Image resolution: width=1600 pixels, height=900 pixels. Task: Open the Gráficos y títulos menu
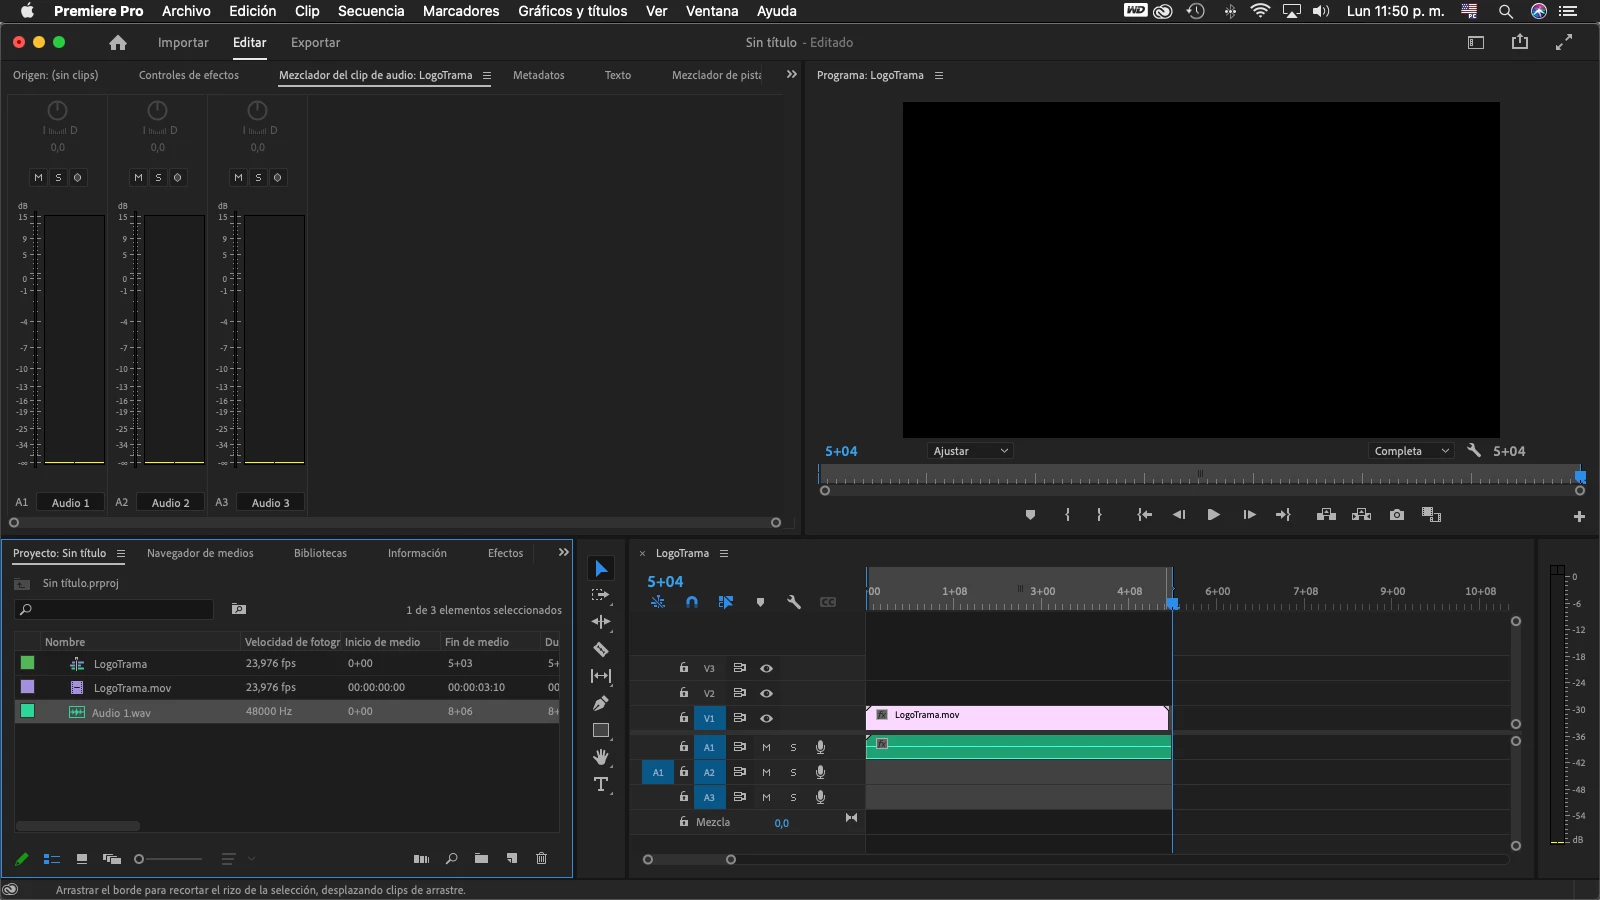point(573,11)
